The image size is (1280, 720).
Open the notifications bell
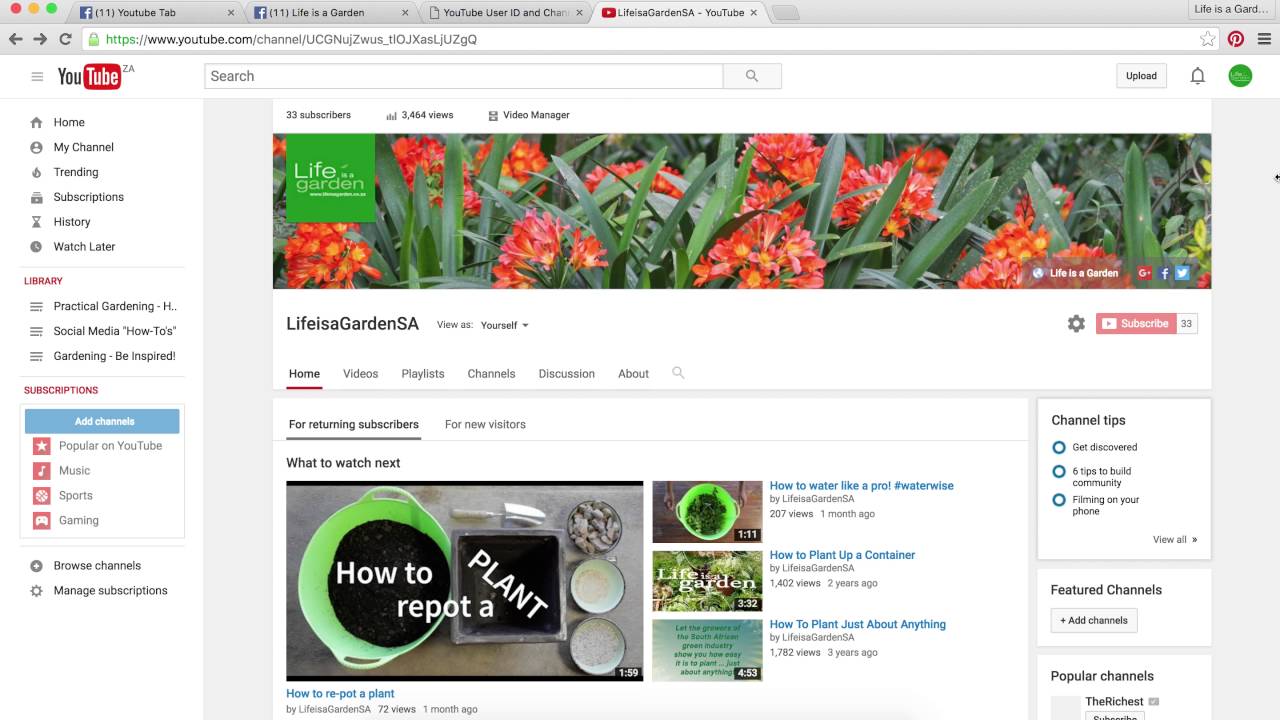point(1197,76)
